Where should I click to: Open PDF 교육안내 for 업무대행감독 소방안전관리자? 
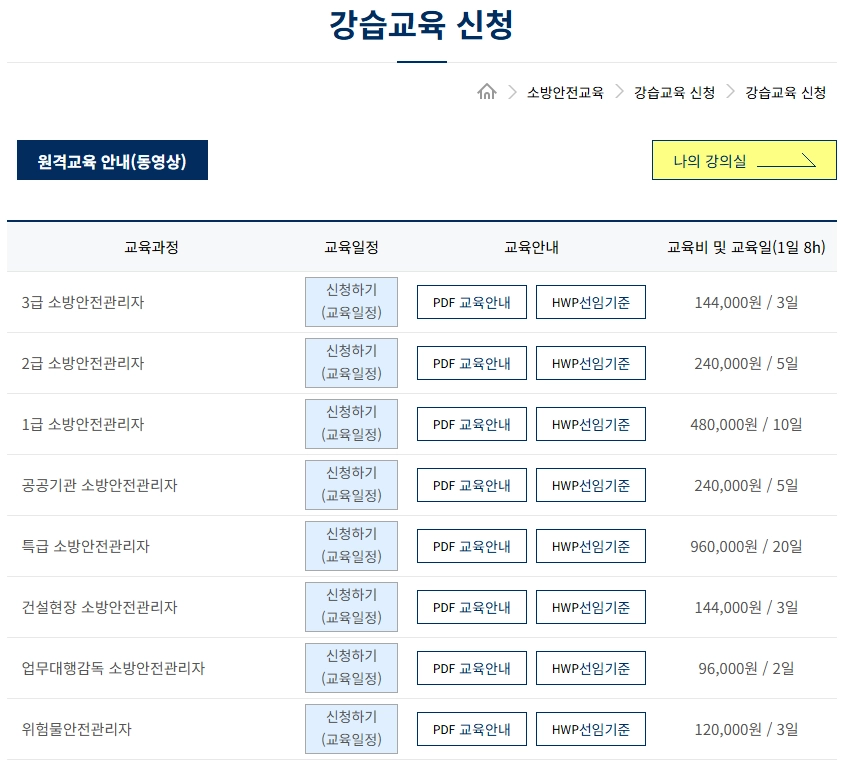pos(471,667)
